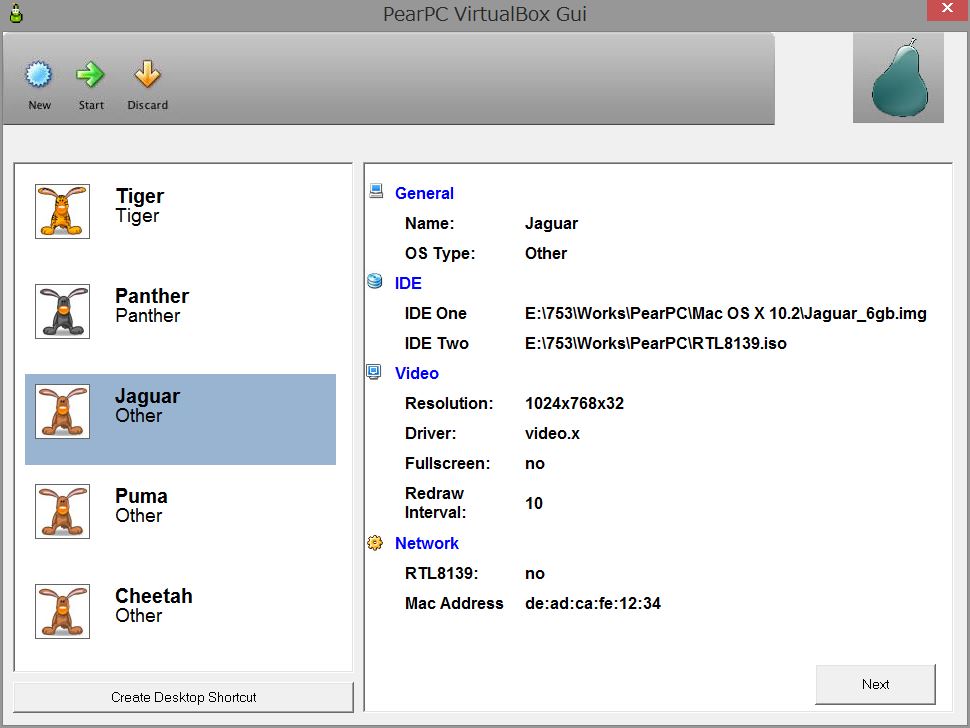Screen dimensions: 970x728
Task: Open the General settings link
Action: [424, 194]
